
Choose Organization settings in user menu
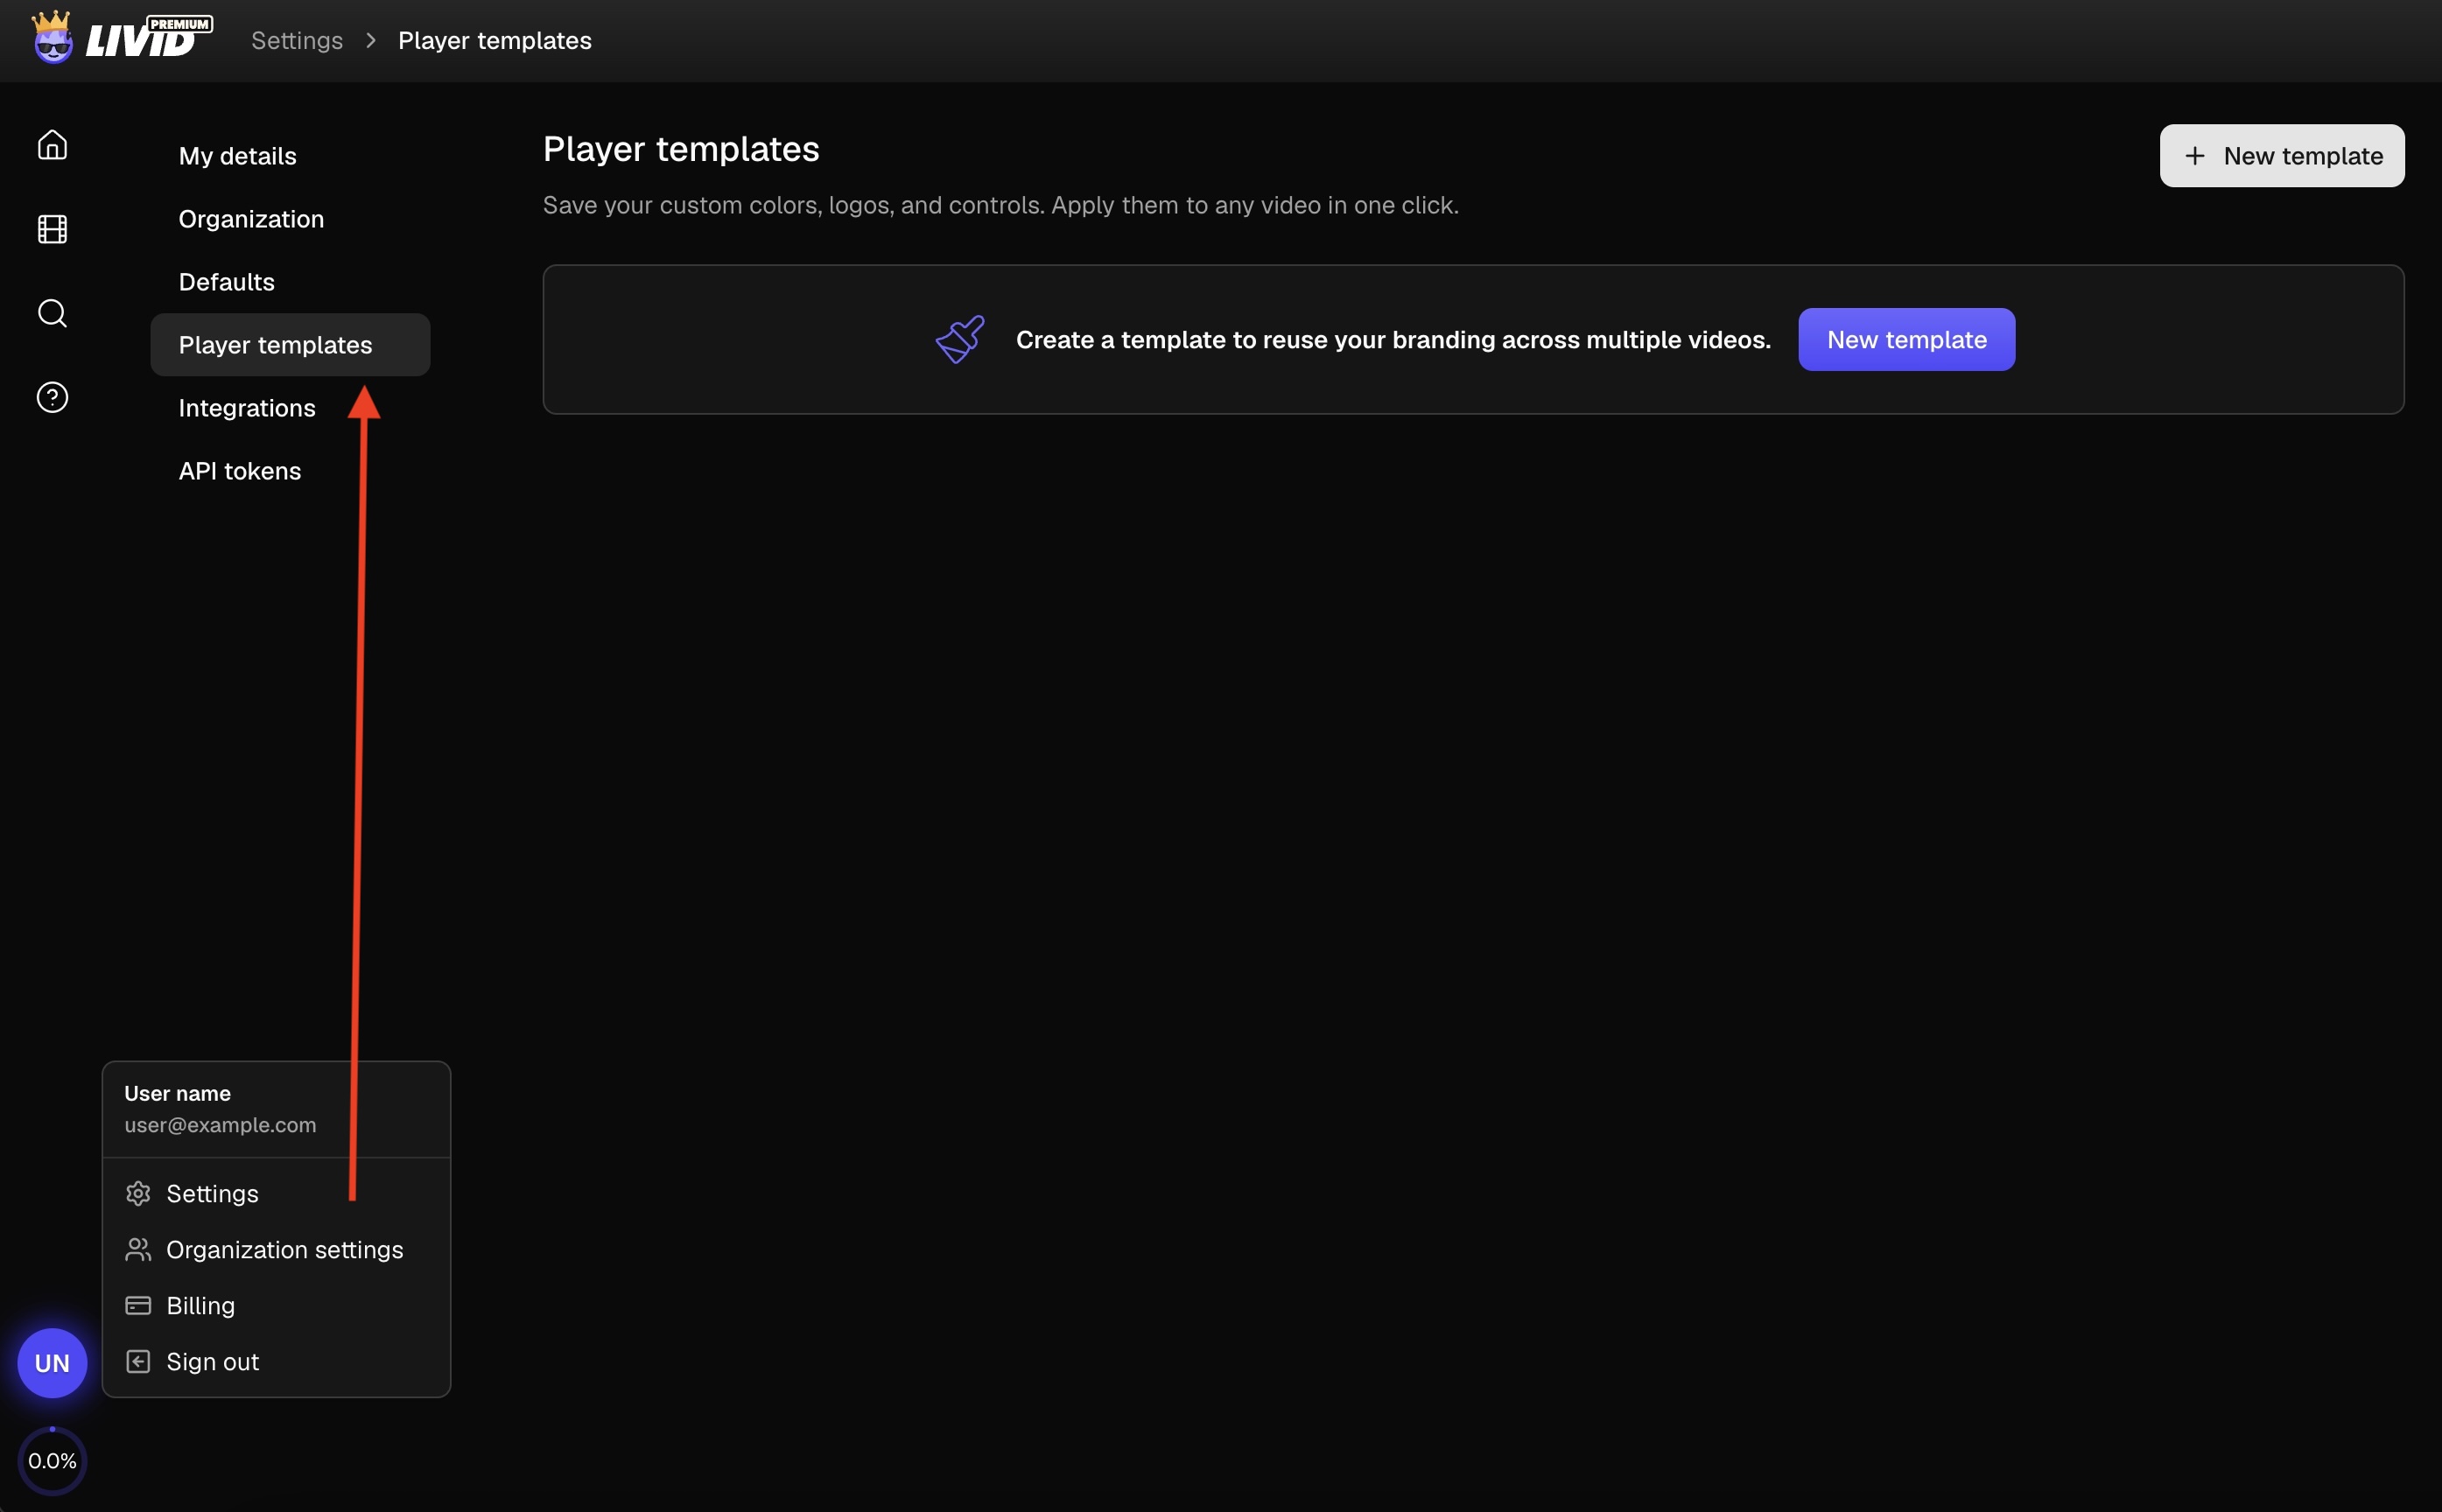point(276,1249)
